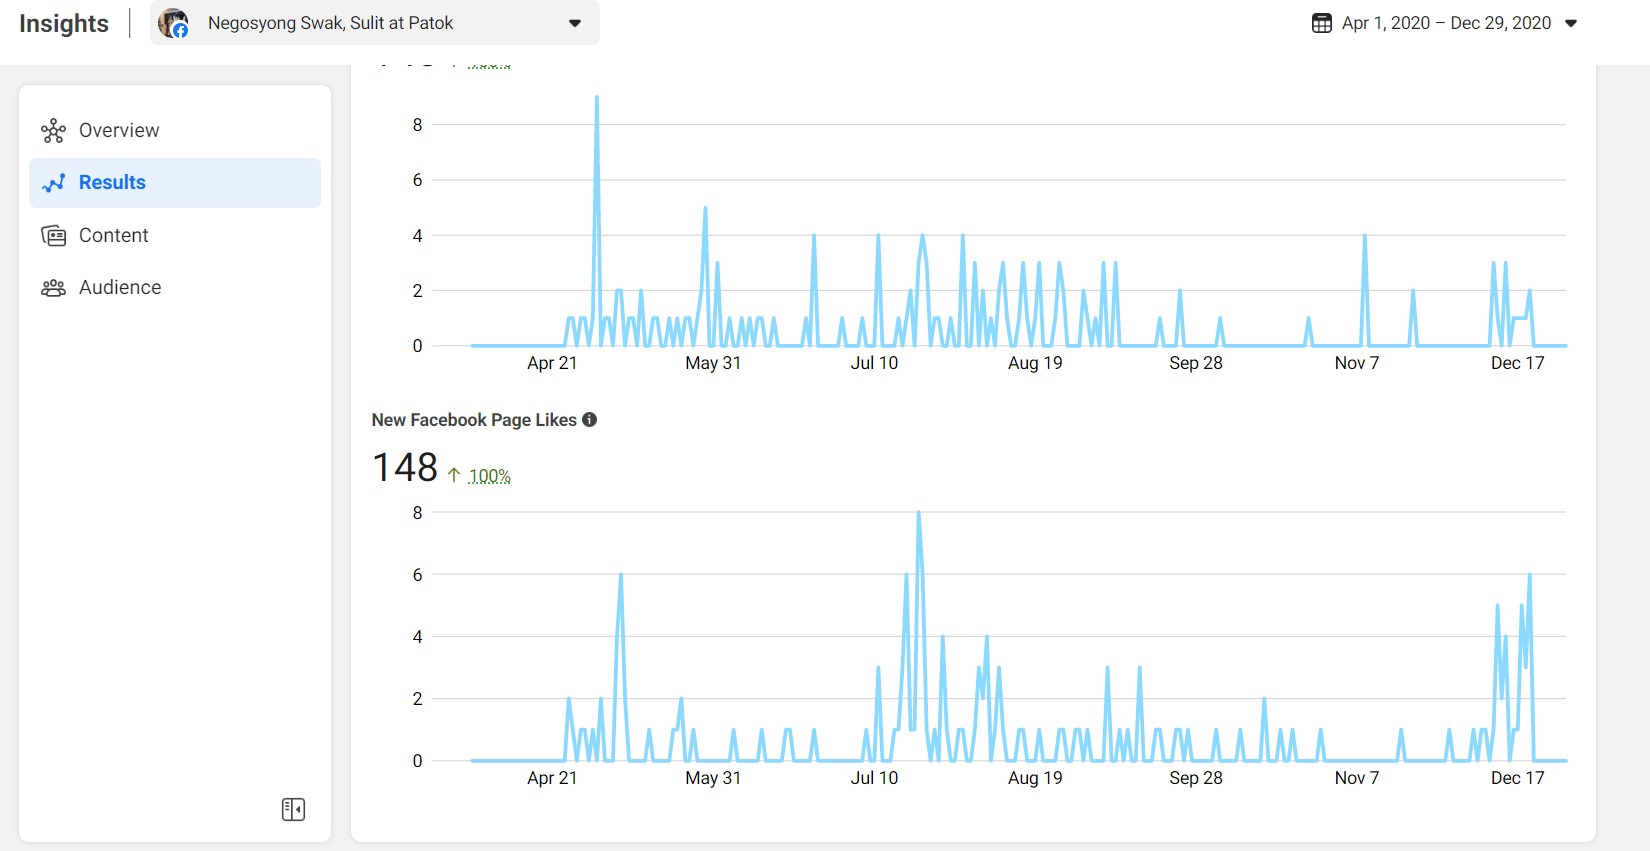Collapse the sidebar with the panel icon
The image size is (1650, 851).
click(293, 809)
